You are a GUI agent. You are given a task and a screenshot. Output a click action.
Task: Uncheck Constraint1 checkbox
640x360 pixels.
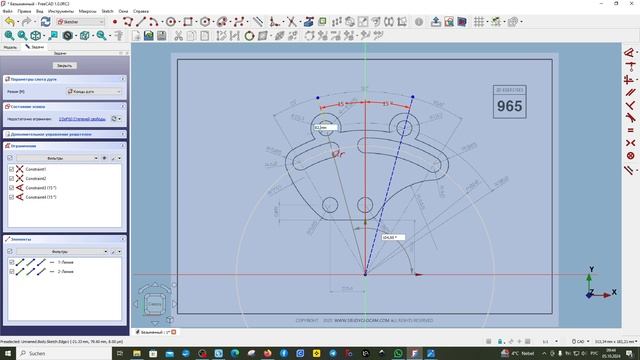coord(11,169)
